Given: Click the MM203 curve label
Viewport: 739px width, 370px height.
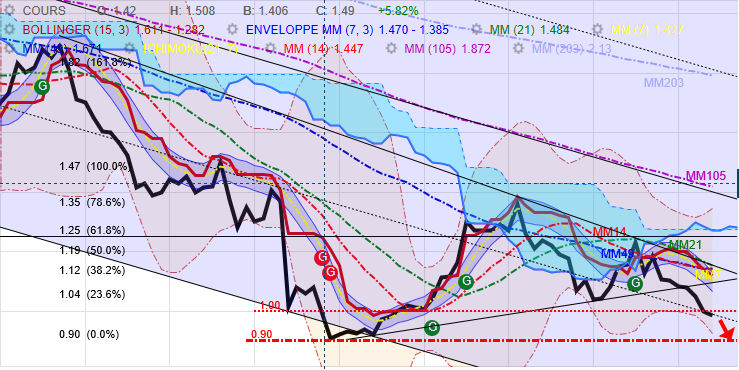Looking at the screenshot, I should coord(664,83).
